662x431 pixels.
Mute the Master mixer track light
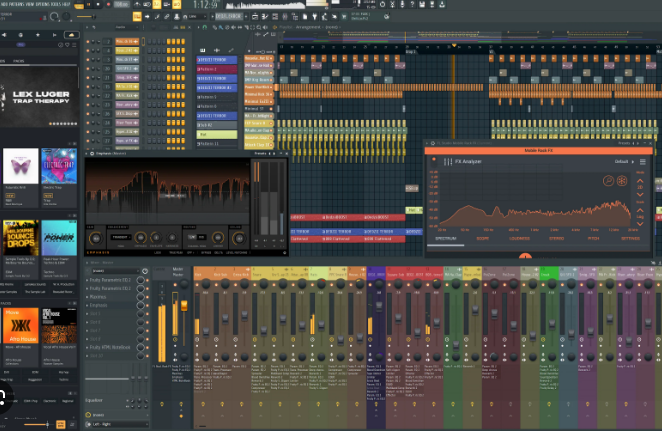click(175, 285)
